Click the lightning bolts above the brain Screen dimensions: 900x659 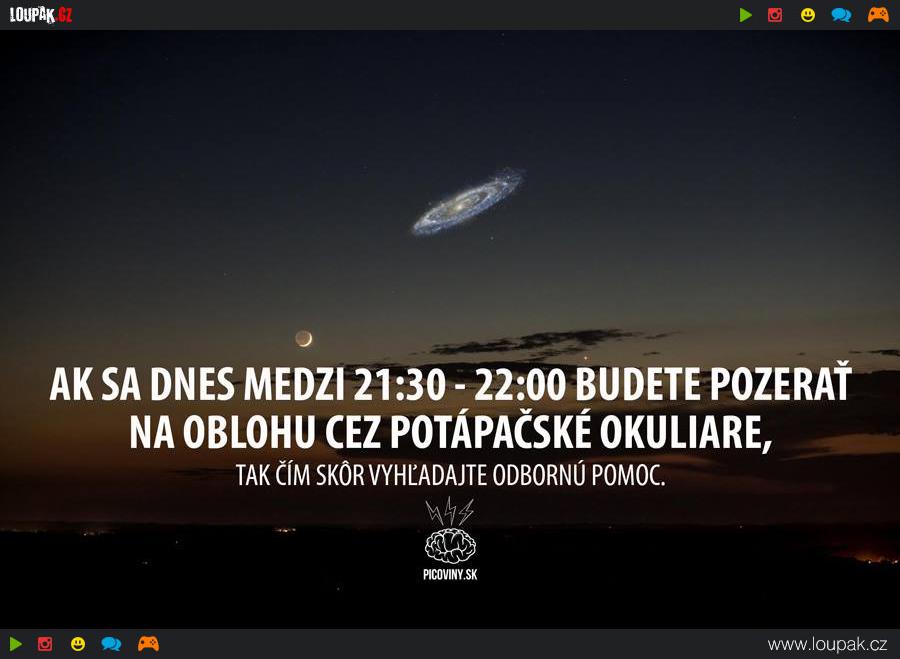coord(449,511)
